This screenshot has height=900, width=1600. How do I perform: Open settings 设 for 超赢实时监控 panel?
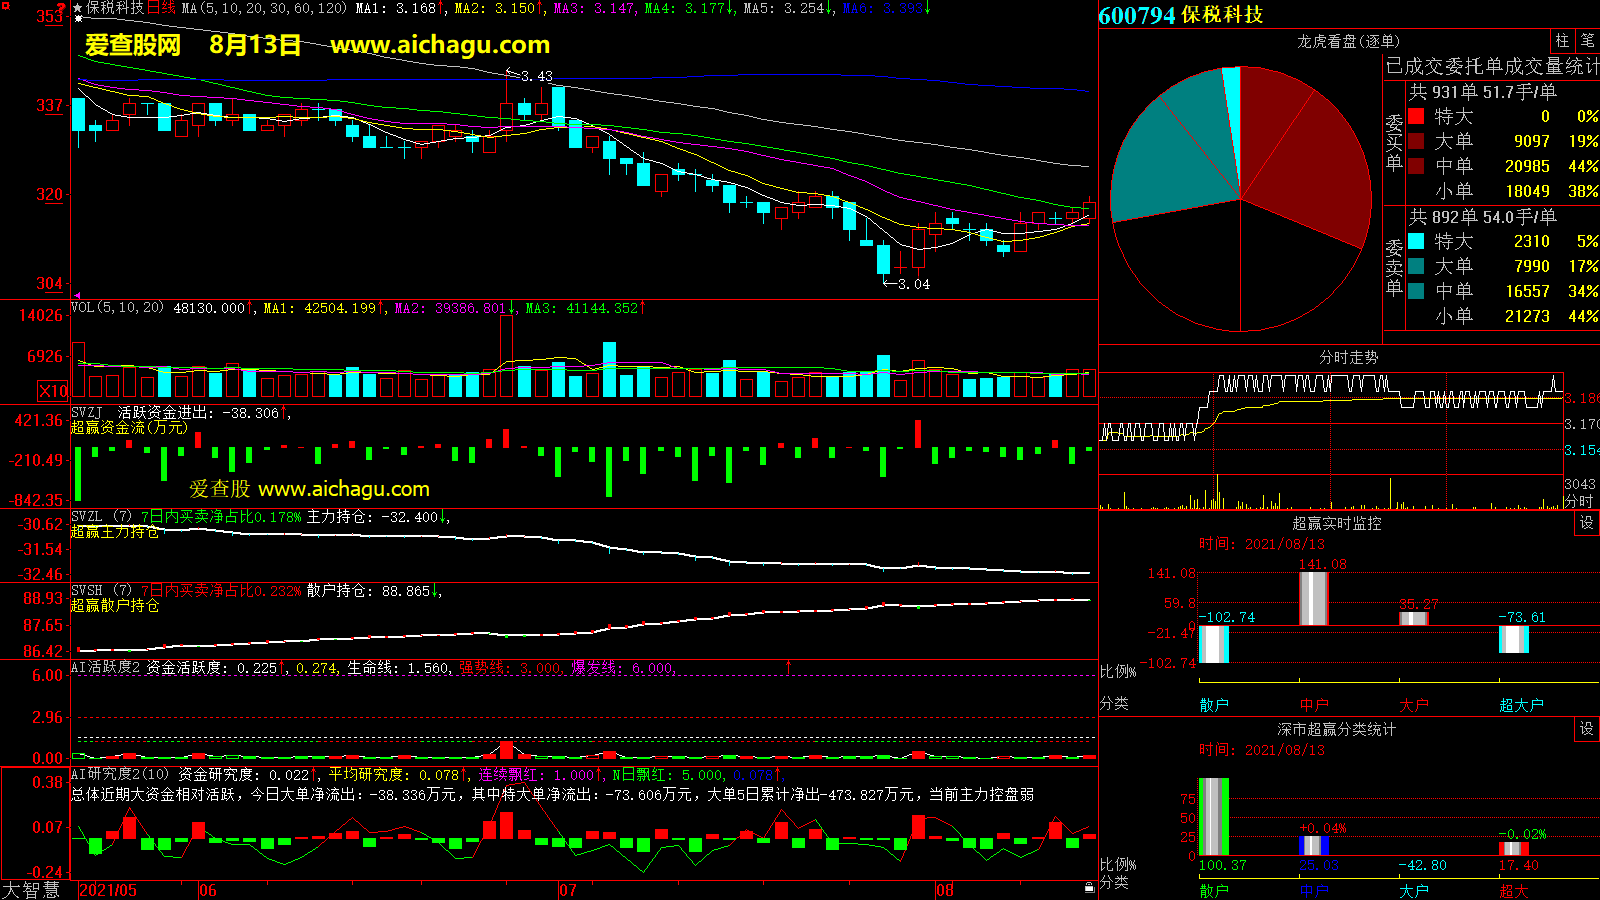coord(1586,523)
